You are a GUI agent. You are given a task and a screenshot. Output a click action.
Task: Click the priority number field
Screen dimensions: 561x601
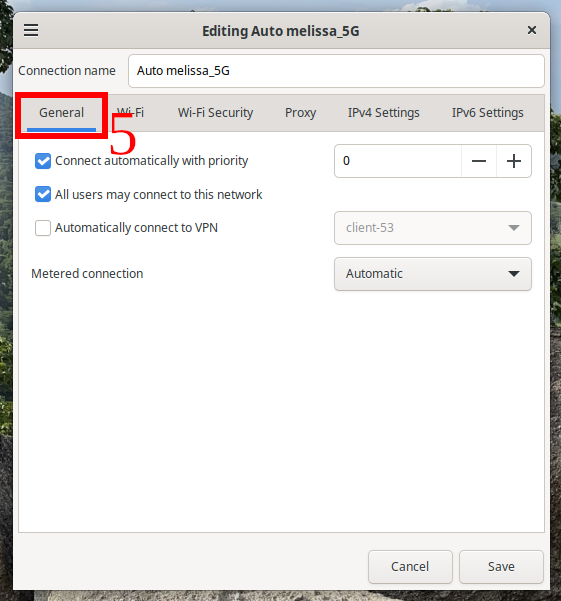pyautogui.click(x=398, y=161)
